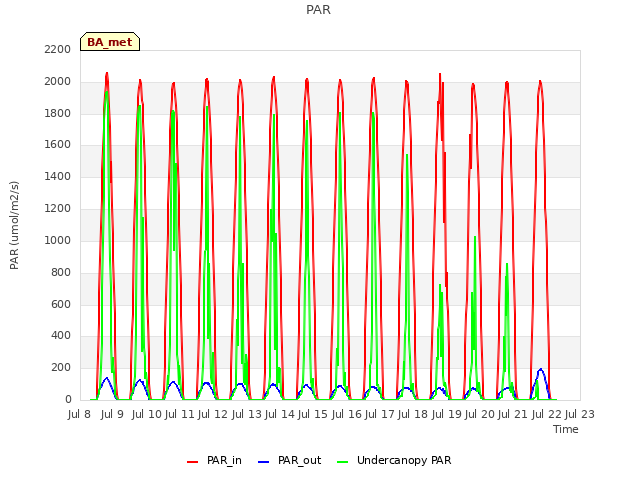Click the Jul 20 x-axis tick label
This screenshot has width=640, height=480.
coord(480,414)
